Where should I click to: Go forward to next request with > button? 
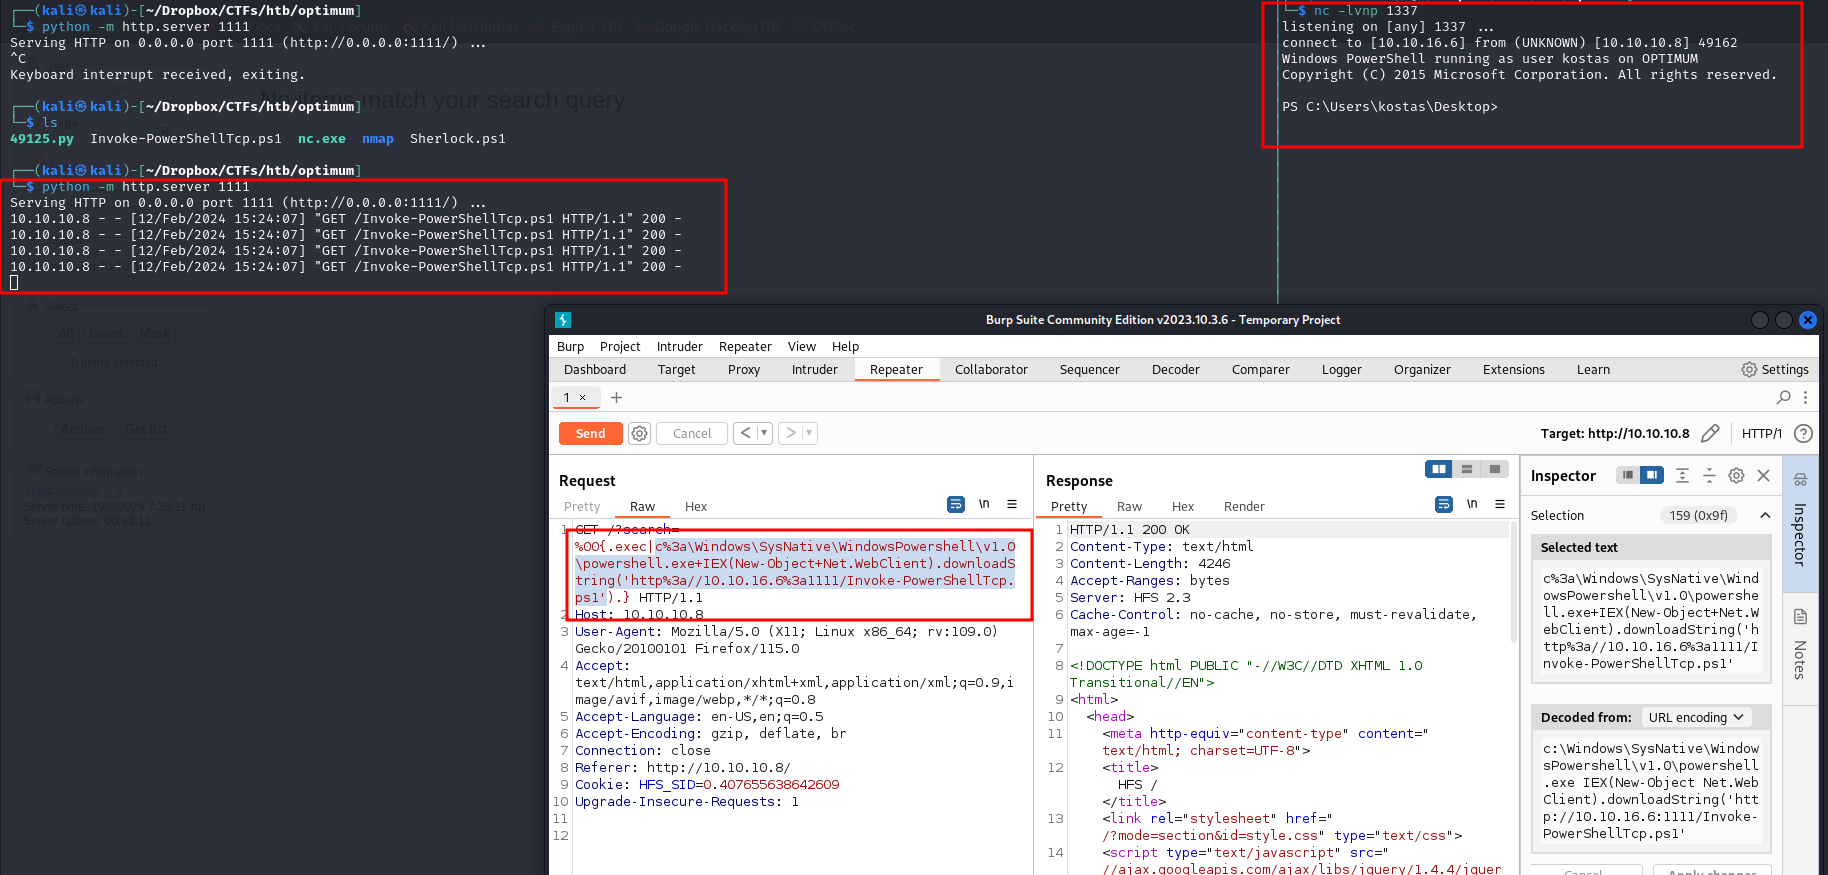click(791, 433)
